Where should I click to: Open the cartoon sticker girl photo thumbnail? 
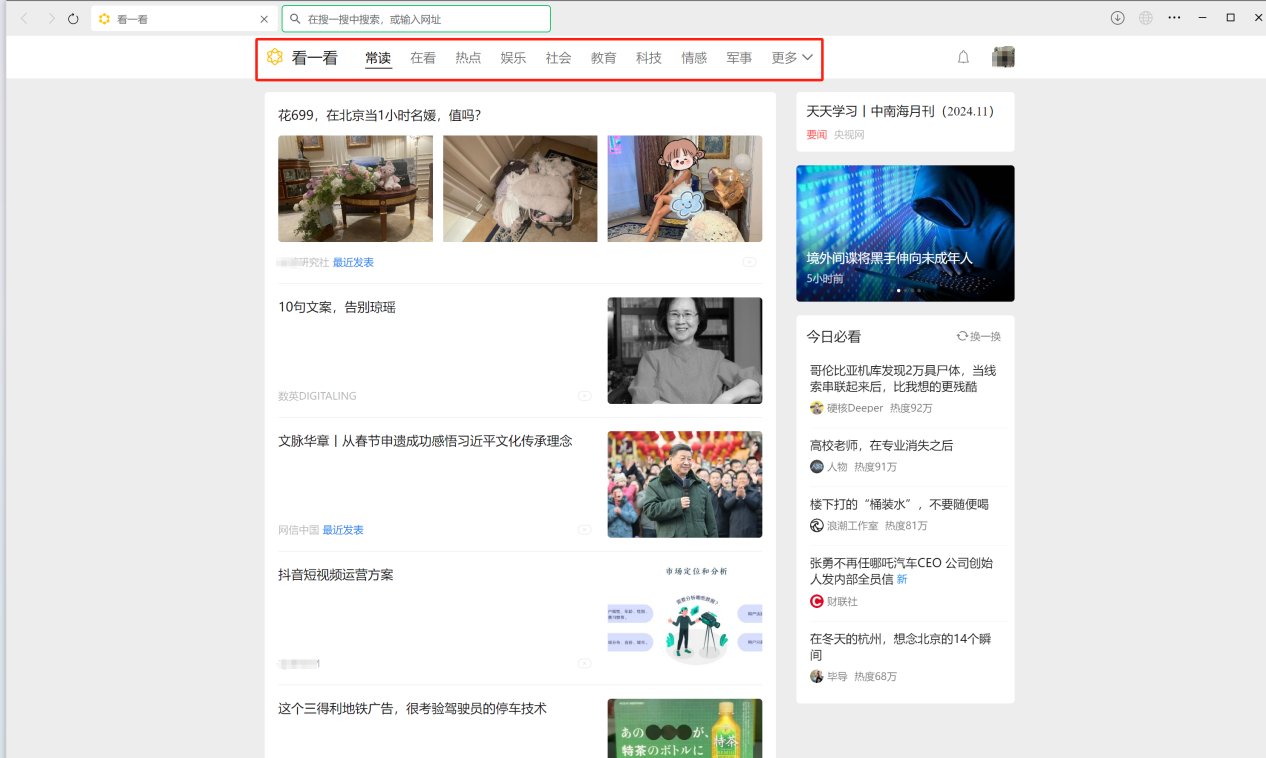pyautogui.click(x=685, y=189)
